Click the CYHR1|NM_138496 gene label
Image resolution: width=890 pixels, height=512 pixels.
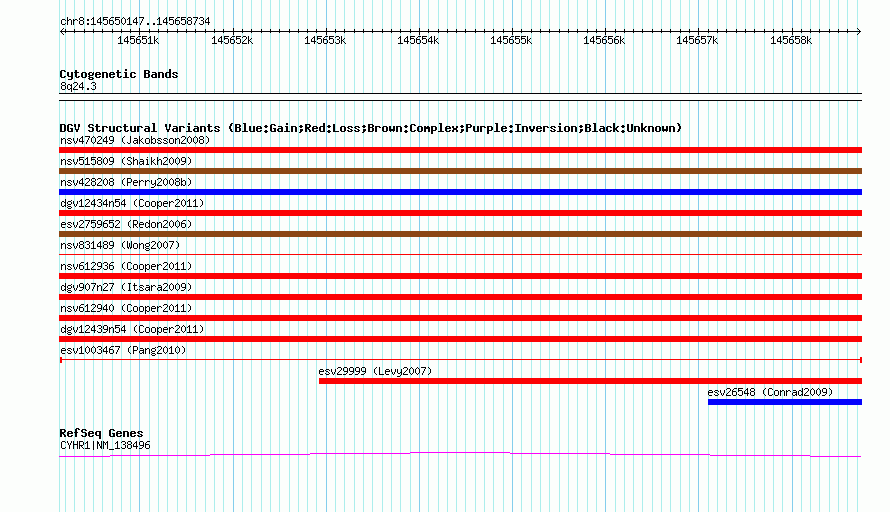(106, 446)
